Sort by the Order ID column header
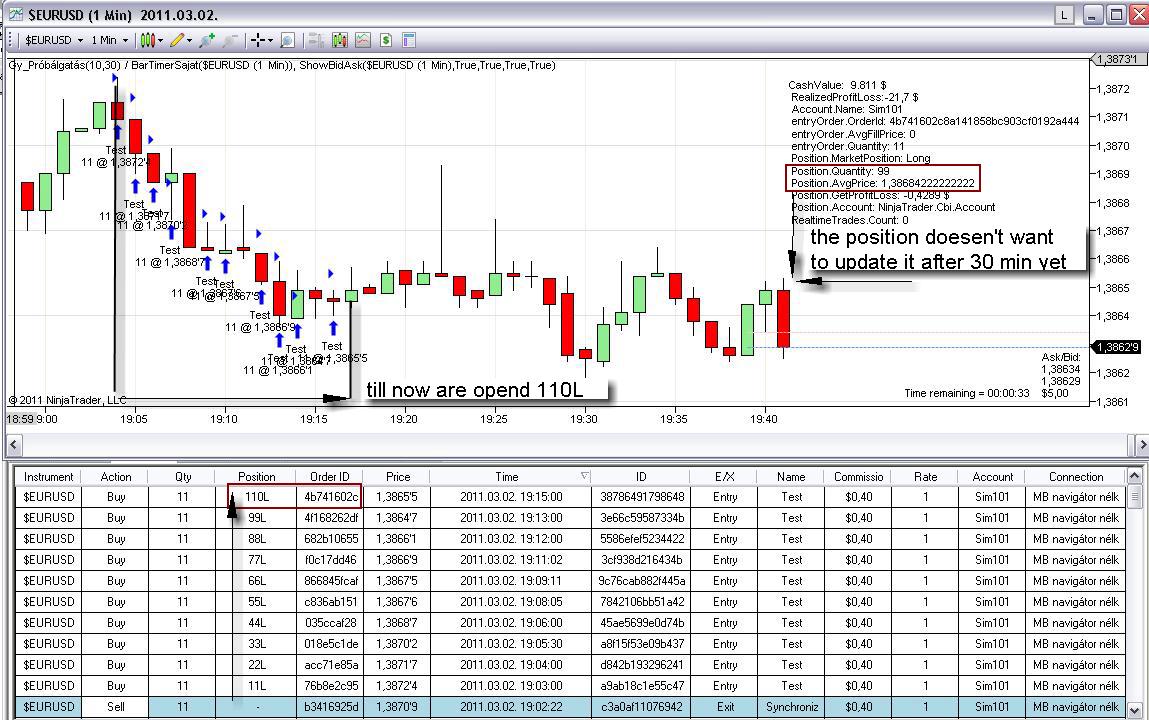Image resolution: width=1149 pixels, height=720 pixels. pos(330,477)
